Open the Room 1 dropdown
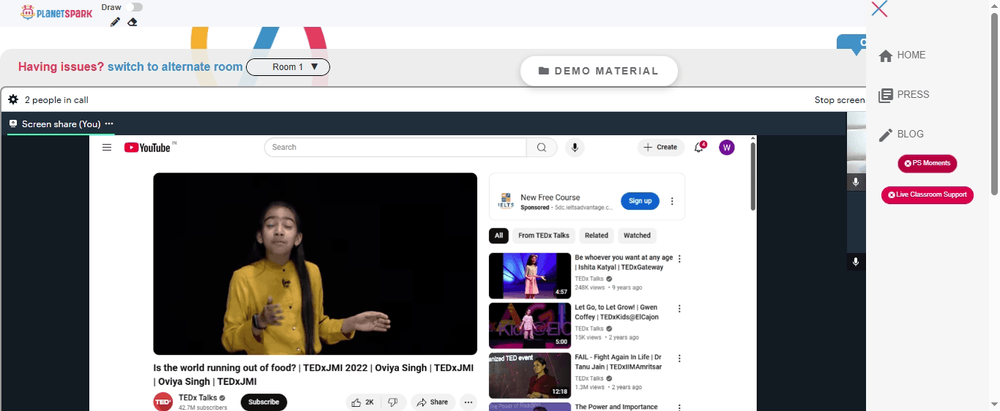Image resolution: width=1000 pixels, height=411 pixels. pos(288,67)
